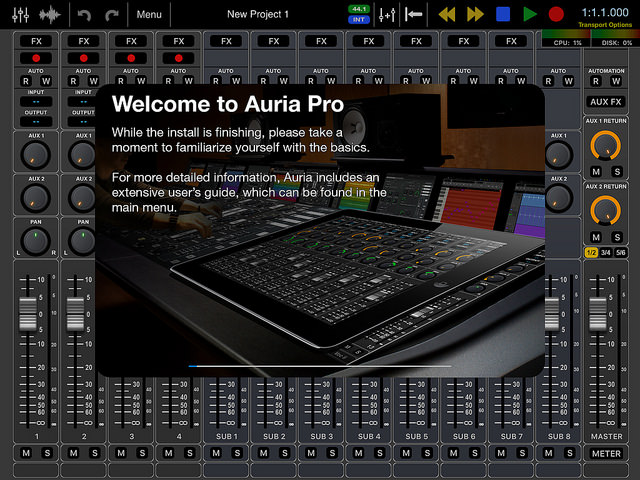
Task: Select the 5/6 aux bank tab
Action: coord(620,253)
